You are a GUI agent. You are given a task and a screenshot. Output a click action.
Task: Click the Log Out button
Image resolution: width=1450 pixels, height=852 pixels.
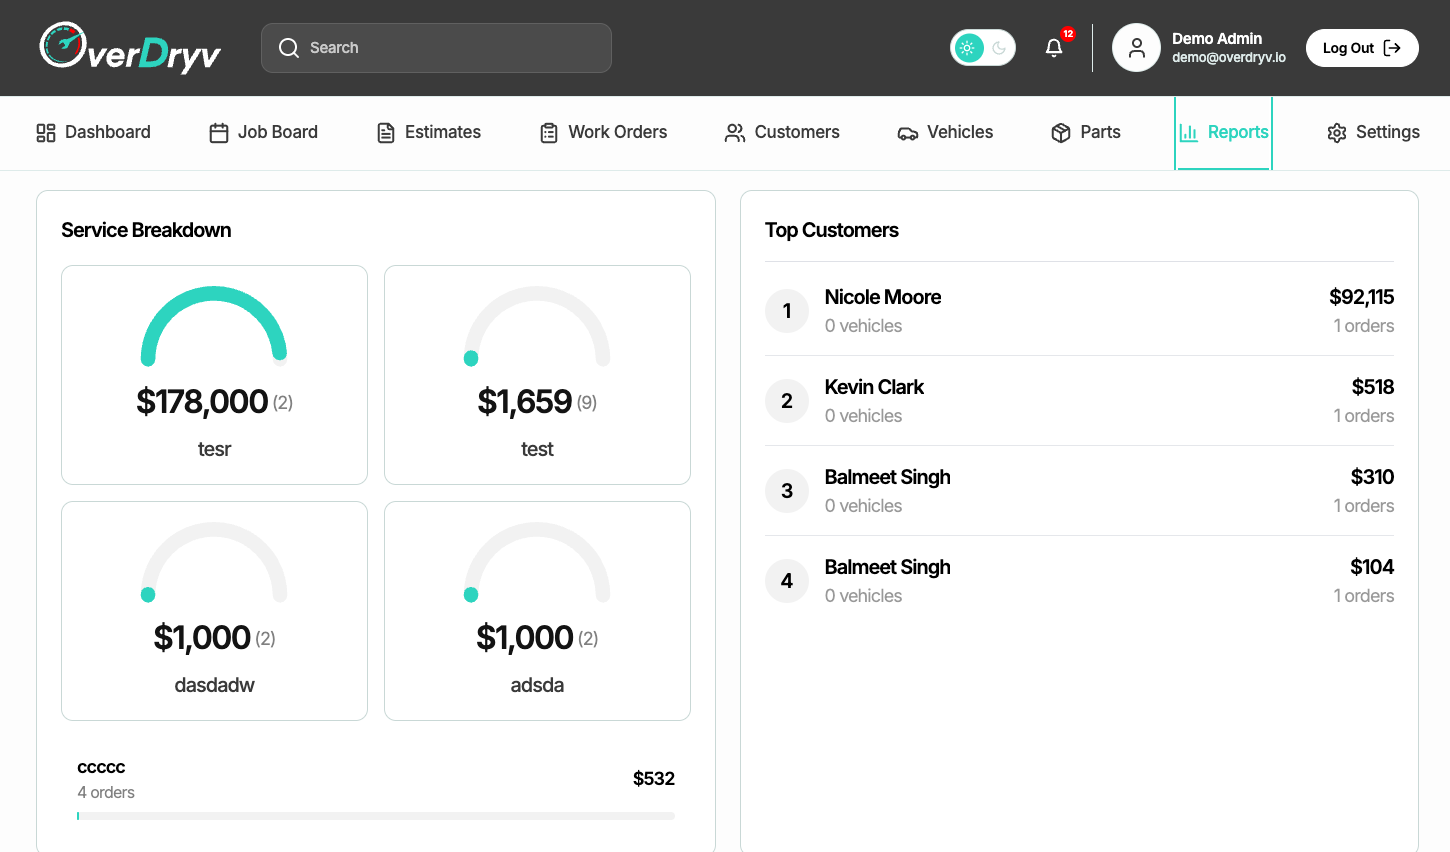(x=1362, y=48)
